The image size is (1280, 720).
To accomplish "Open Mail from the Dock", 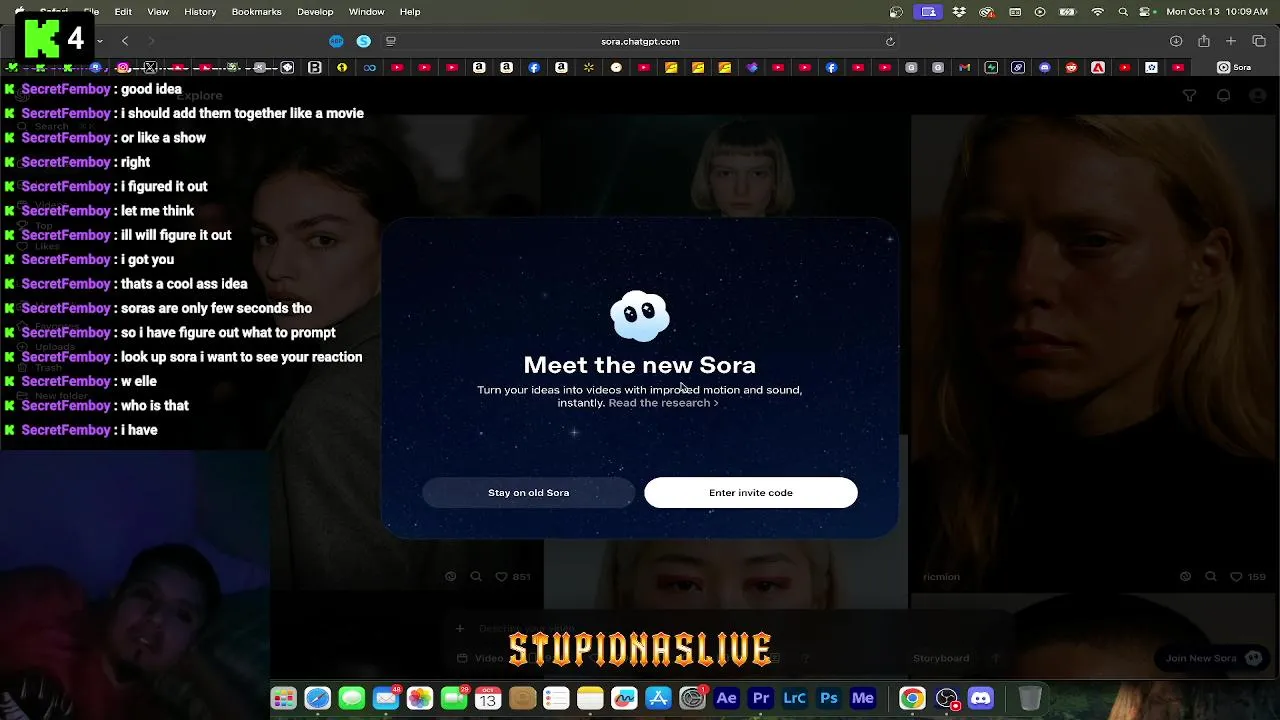I will click(386, 698).
